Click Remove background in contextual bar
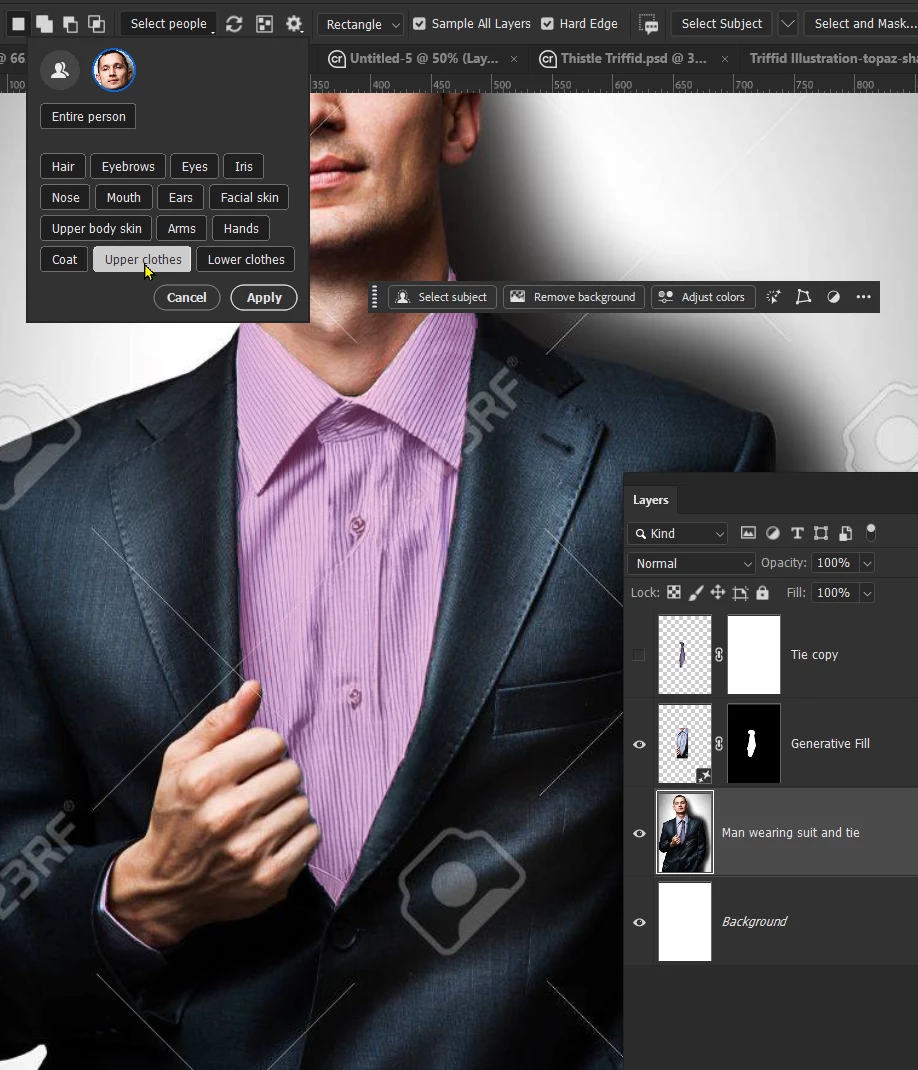918x1070 pixels. pyautogui.click(x=575, y=297)
